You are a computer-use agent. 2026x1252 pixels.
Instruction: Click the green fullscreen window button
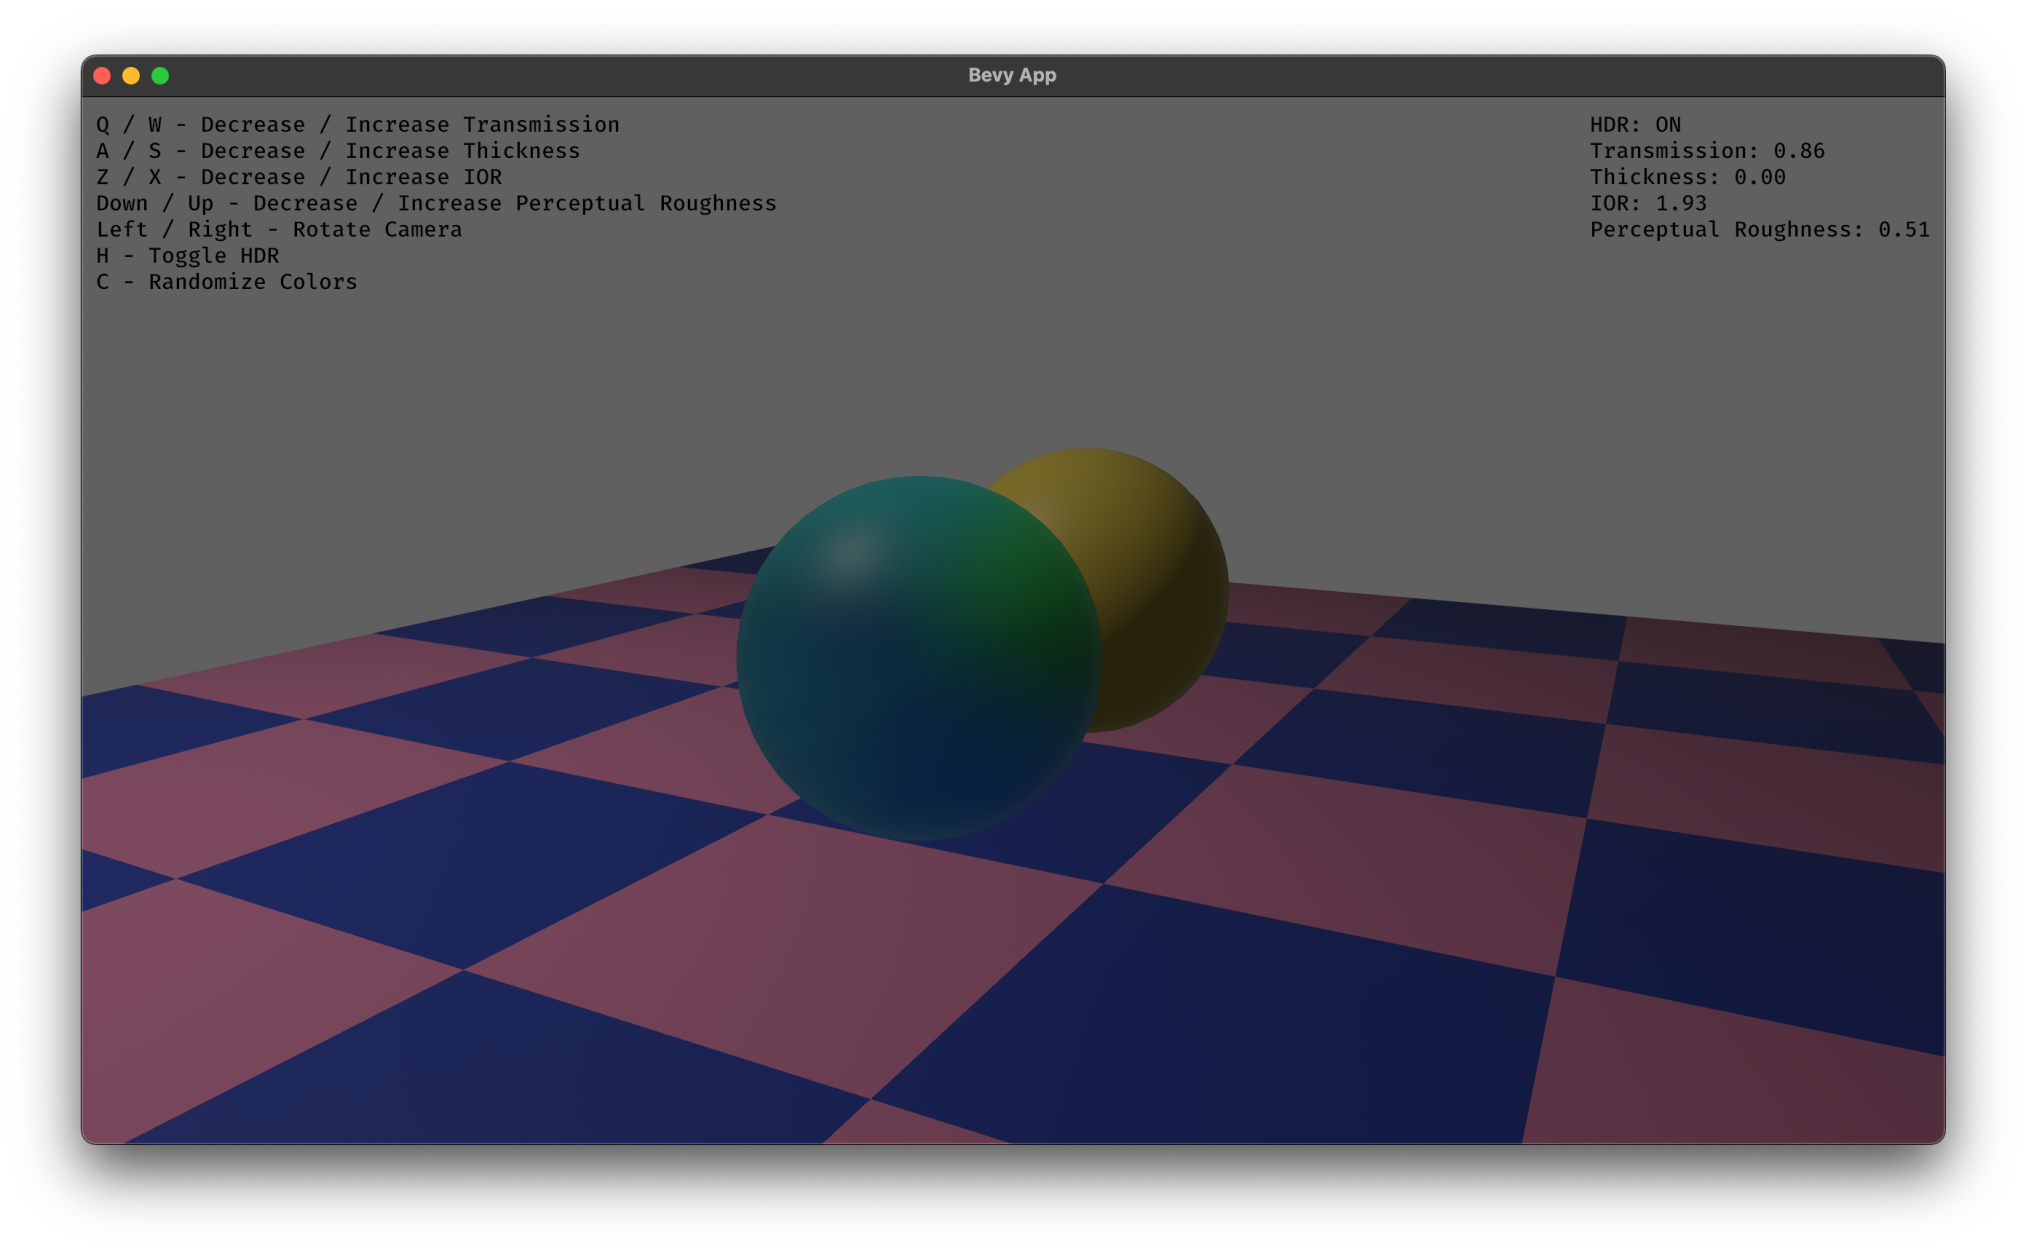(160, 76)
